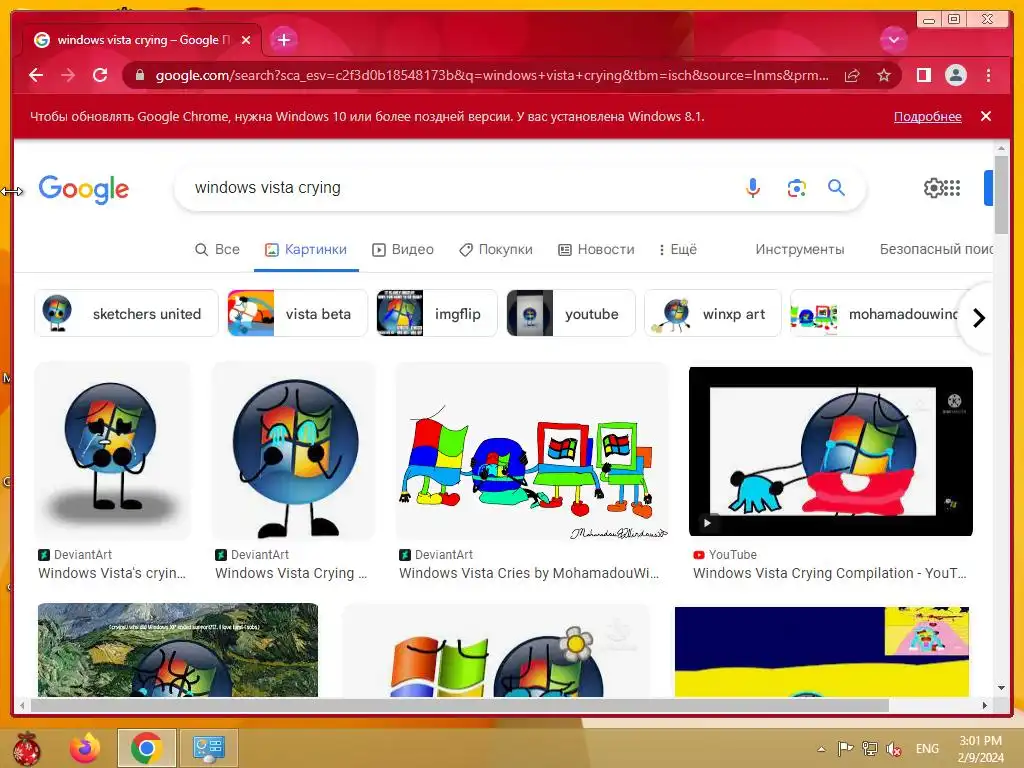Viewport: 1024px width, 768px height.
Task: Open the blue and yellow thumbnail image
Action: tap(822, 652)
